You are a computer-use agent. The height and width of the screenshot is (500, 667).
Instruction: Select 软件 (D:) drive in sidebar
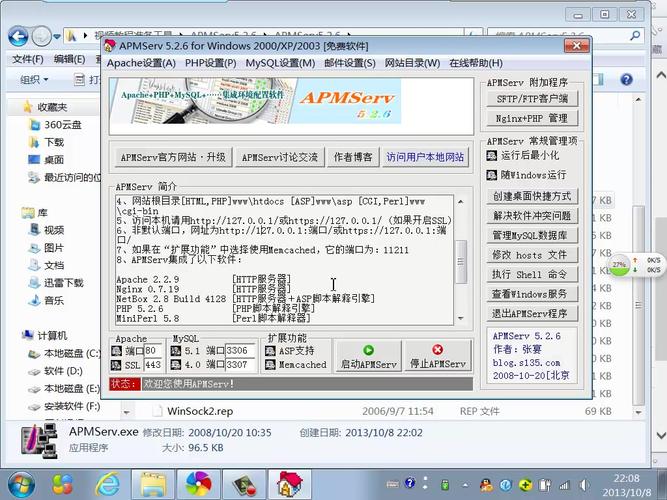tap(55, 371)
